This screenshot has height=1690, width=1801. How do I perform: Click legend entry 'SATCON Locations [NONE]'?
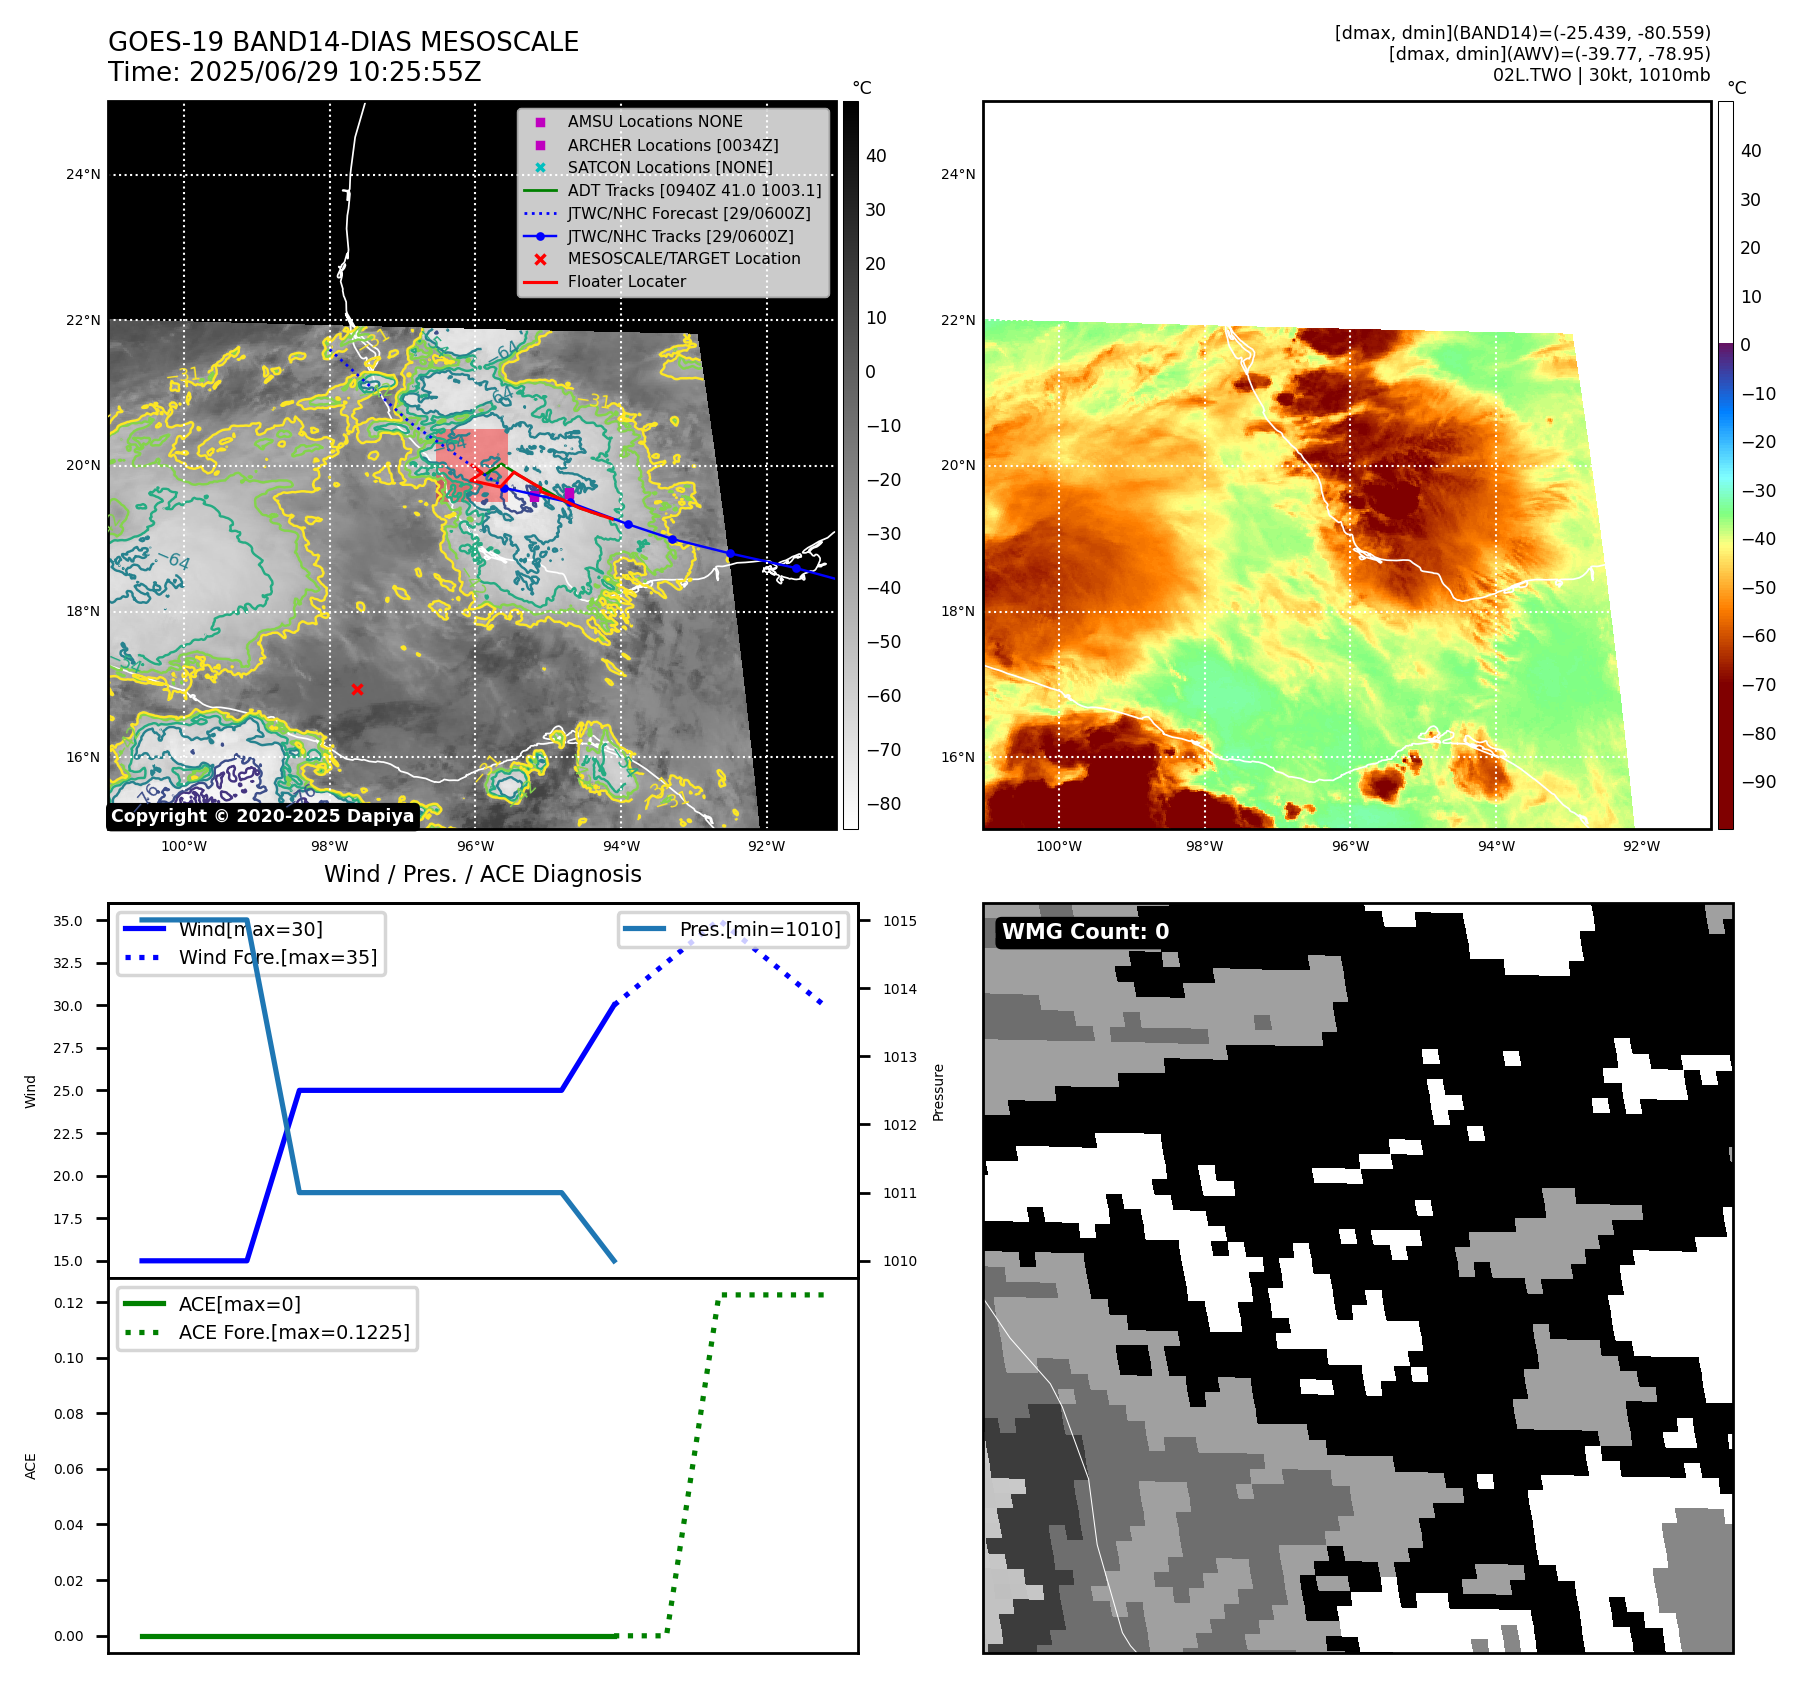click(670, 167)
